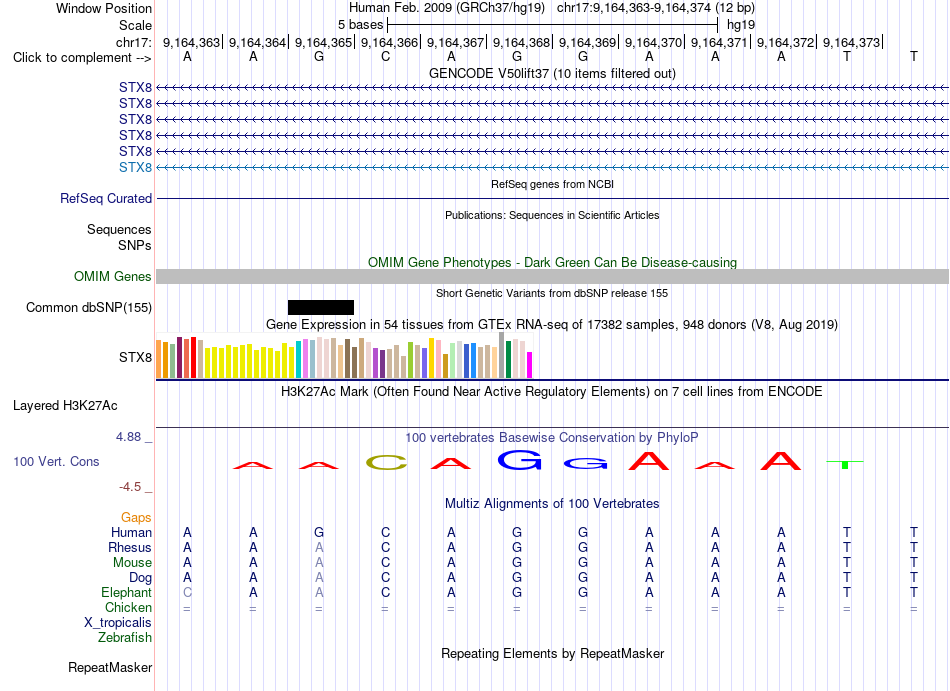Click the OMIM Genes label
Screen dimensions: 950x691
pos(112,277)
